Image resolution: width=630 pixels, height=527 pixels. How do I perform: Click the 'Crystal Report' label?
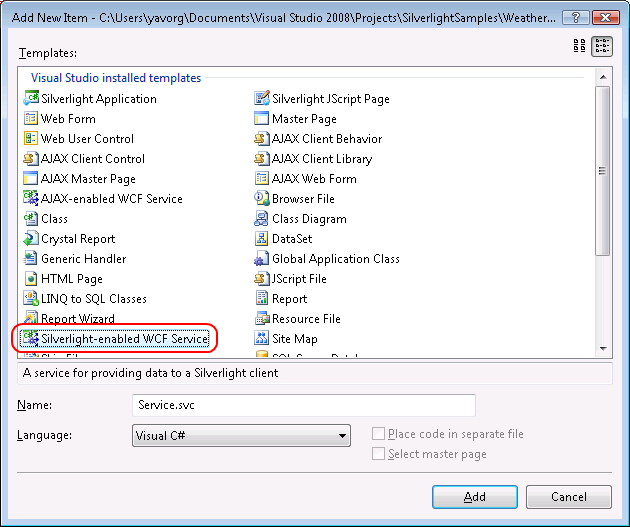tap(78, 239)
